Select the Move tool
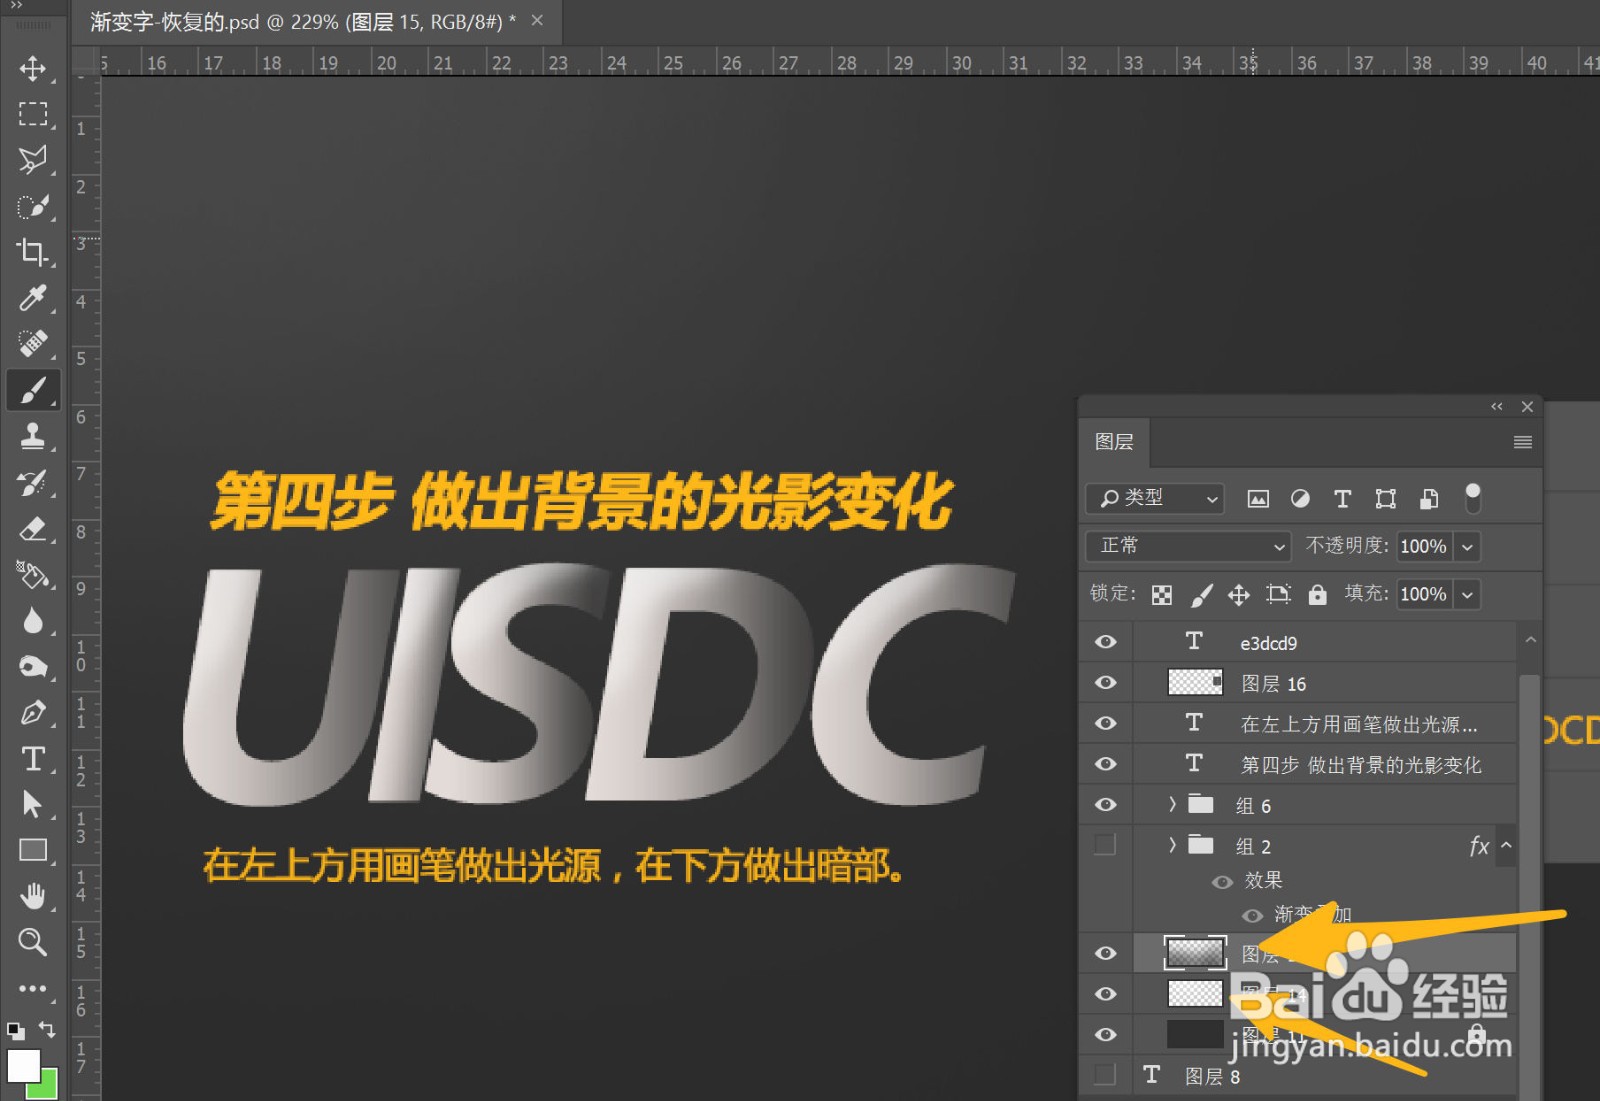The image size is (1600, 1101). [33, 69]
